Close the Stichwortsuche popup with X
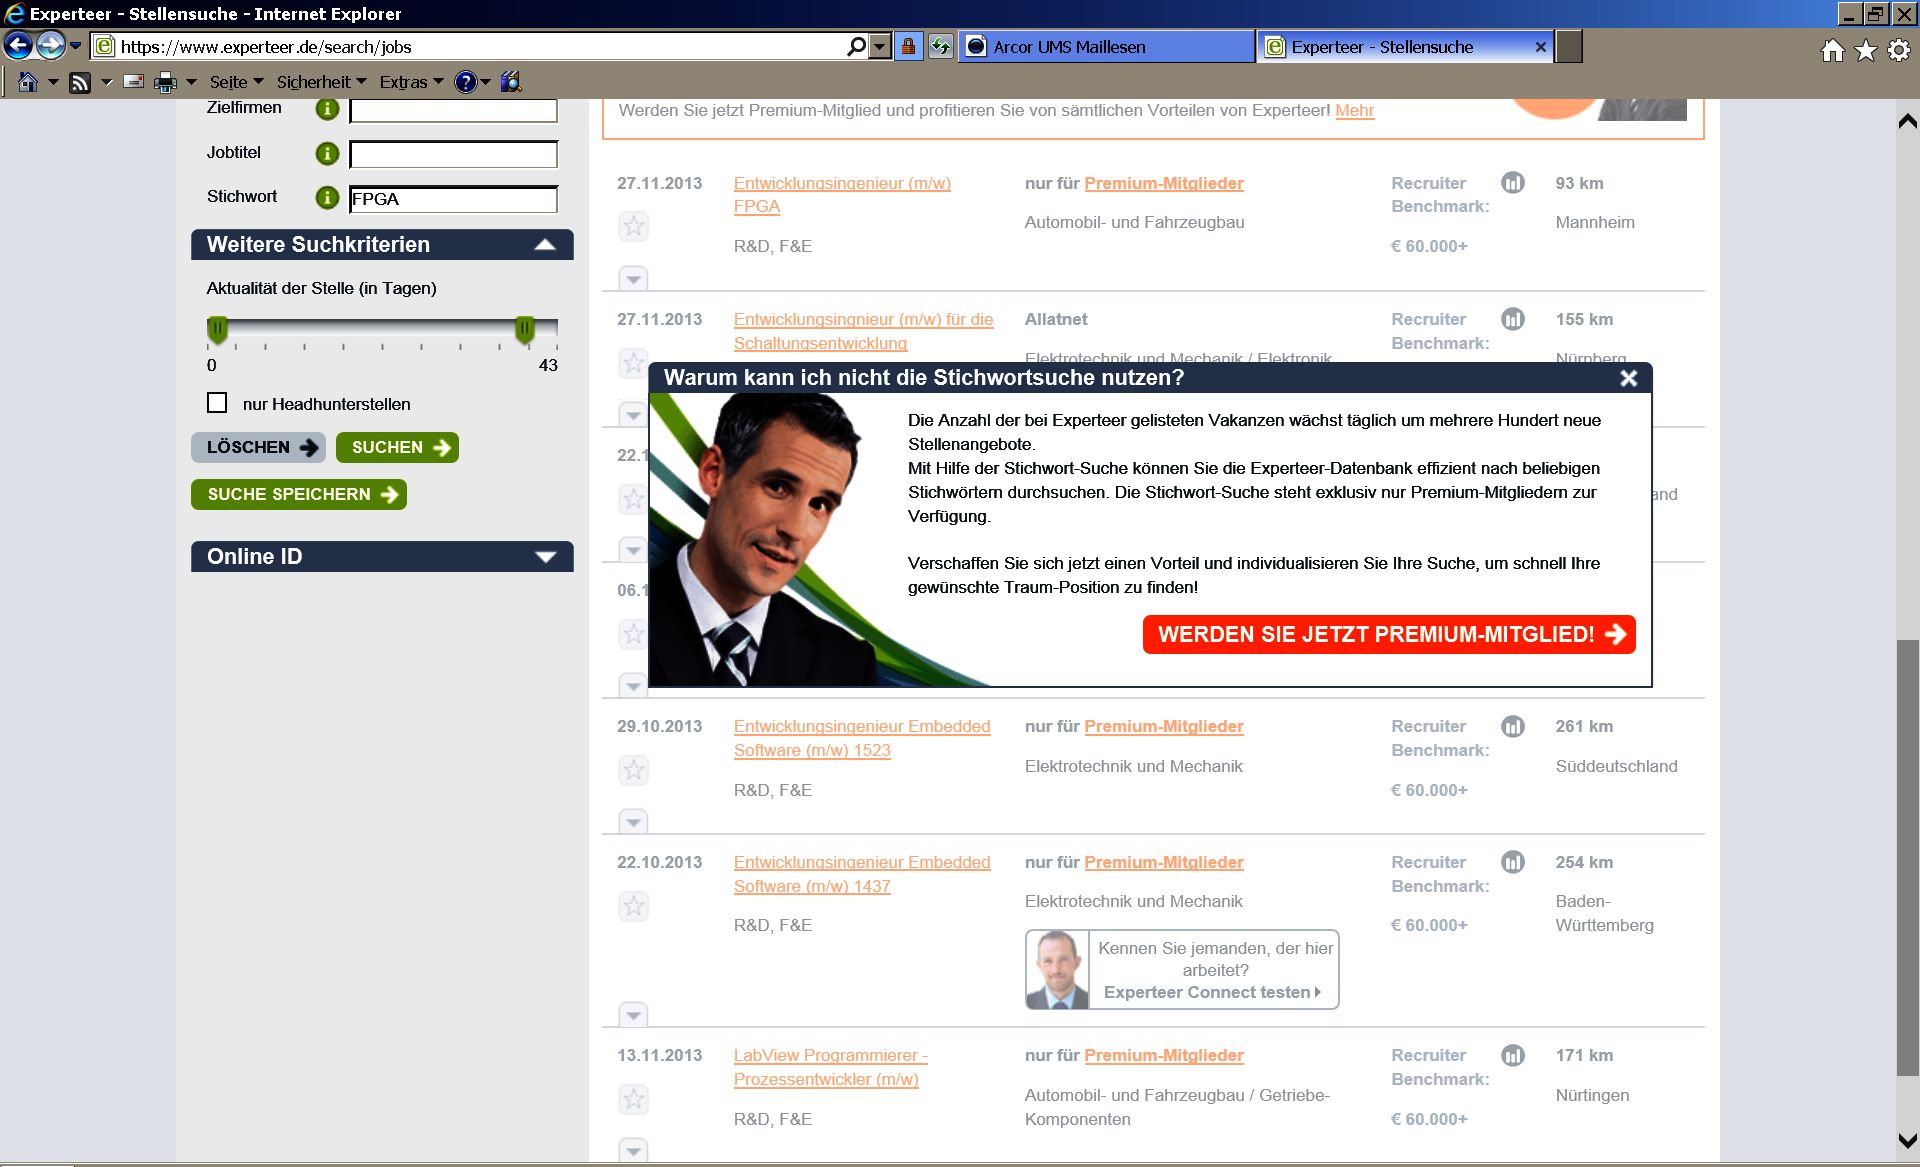 pos(1629,378)
